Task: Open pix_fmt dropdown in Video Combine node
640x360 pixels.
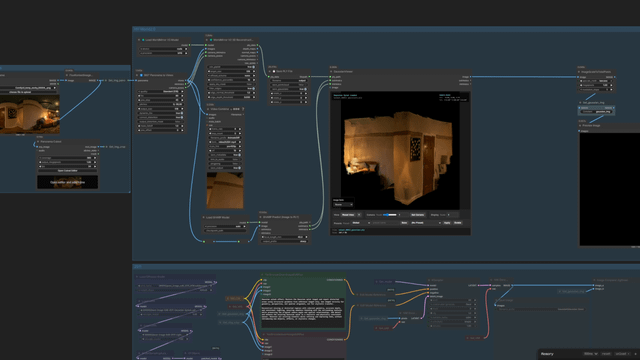Action: 225,146
